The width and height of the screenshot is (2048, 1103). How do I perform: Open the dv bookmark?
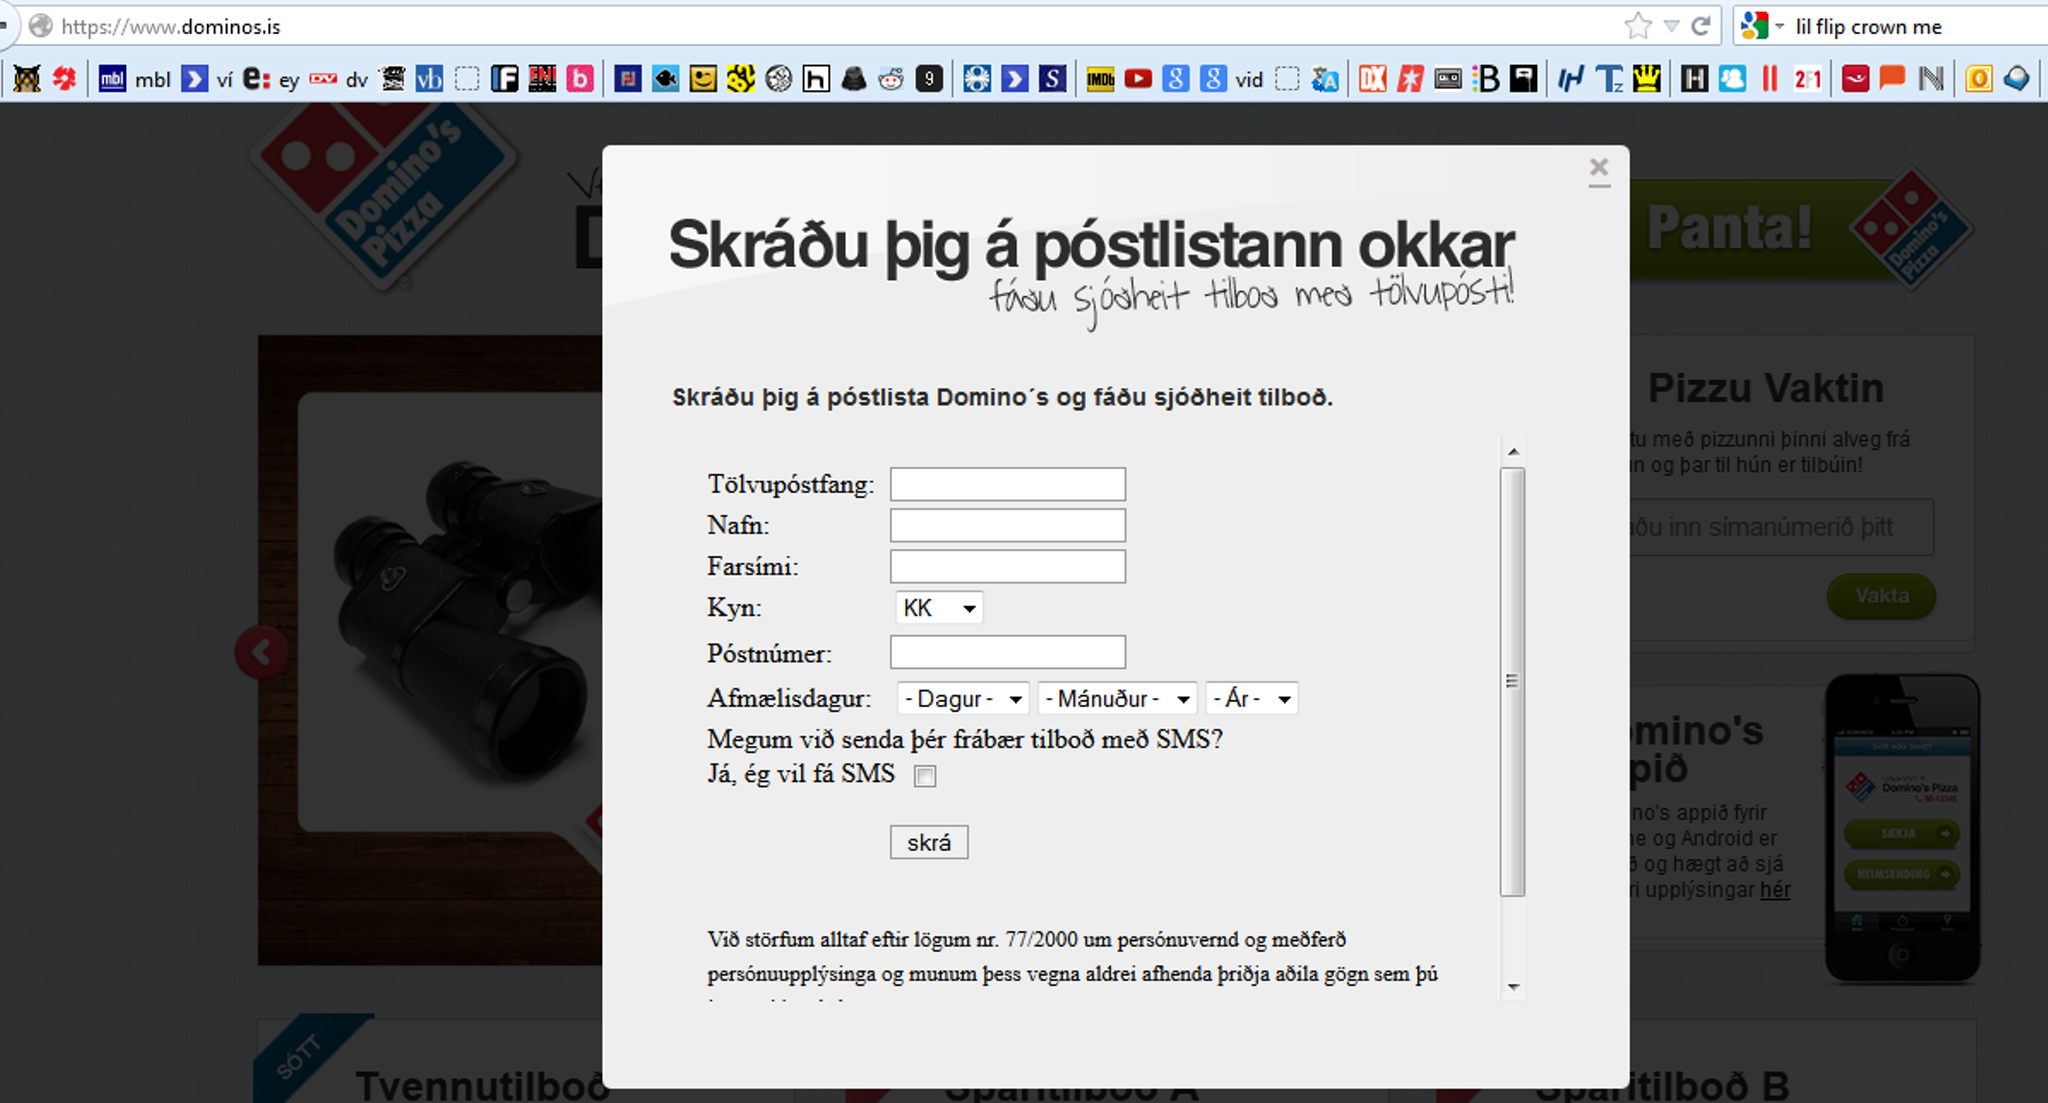(x=339, y=79)
